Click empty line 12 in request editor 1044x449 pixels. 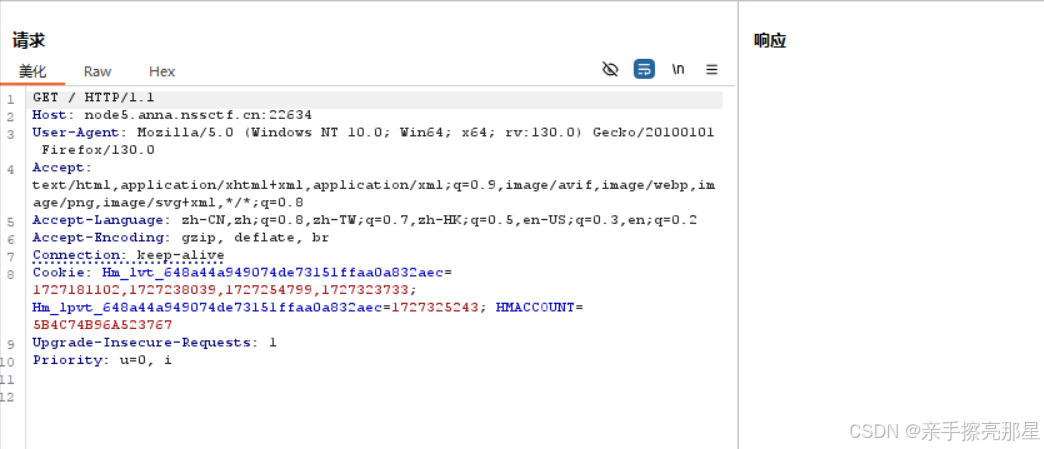click(373, 397)
